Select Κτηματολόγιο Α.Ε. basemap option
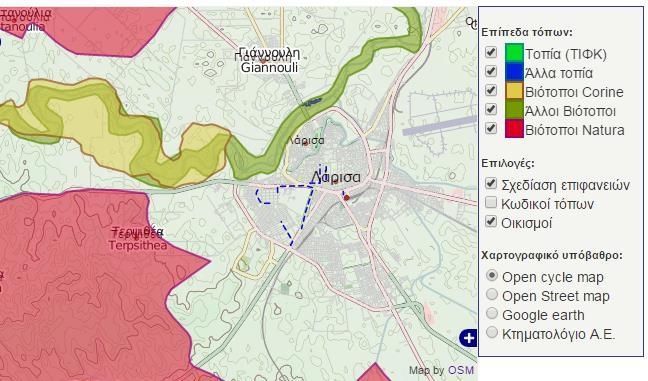Screen dimensions: 648x381 tap(492, 332)
